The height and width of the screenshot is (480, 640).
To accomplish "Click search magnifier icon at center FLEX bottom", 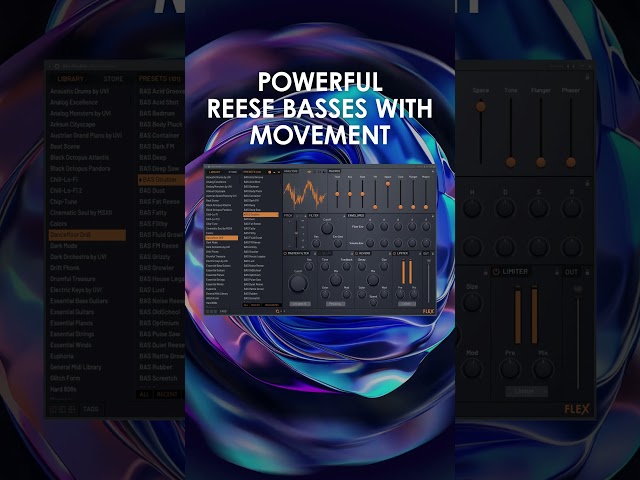I will pyautogui.click(x=278, y=311).
